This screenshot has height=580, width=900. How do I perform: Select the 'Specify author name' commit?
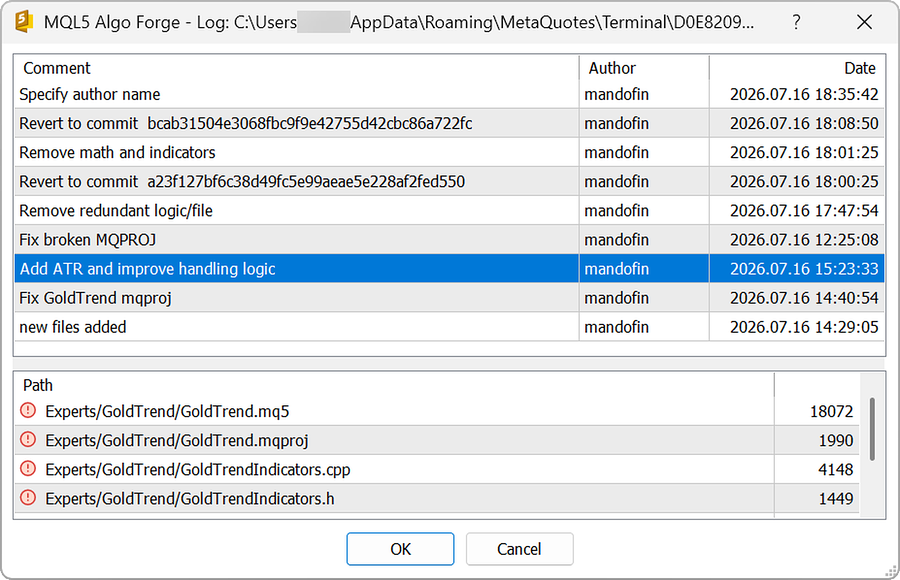(449, 94)
